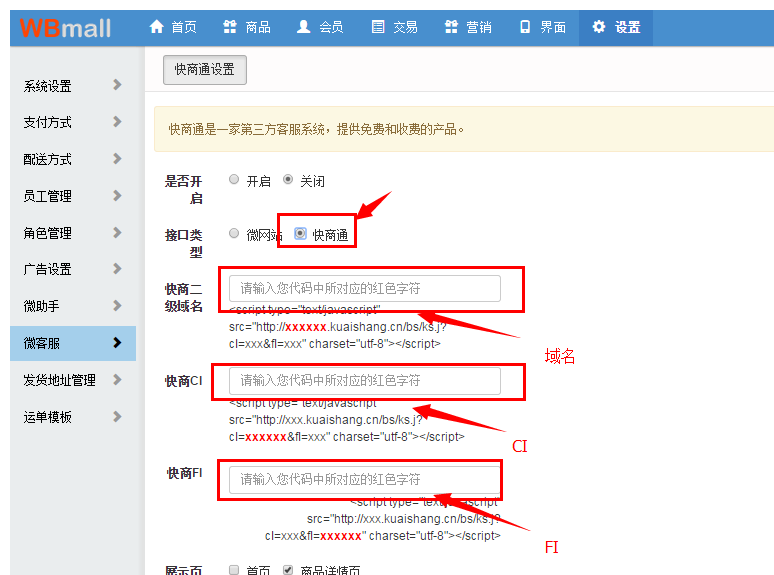Check the 首页 display page checkbox
Viewport: 774px width, 575px height.
tap(234, 570)
